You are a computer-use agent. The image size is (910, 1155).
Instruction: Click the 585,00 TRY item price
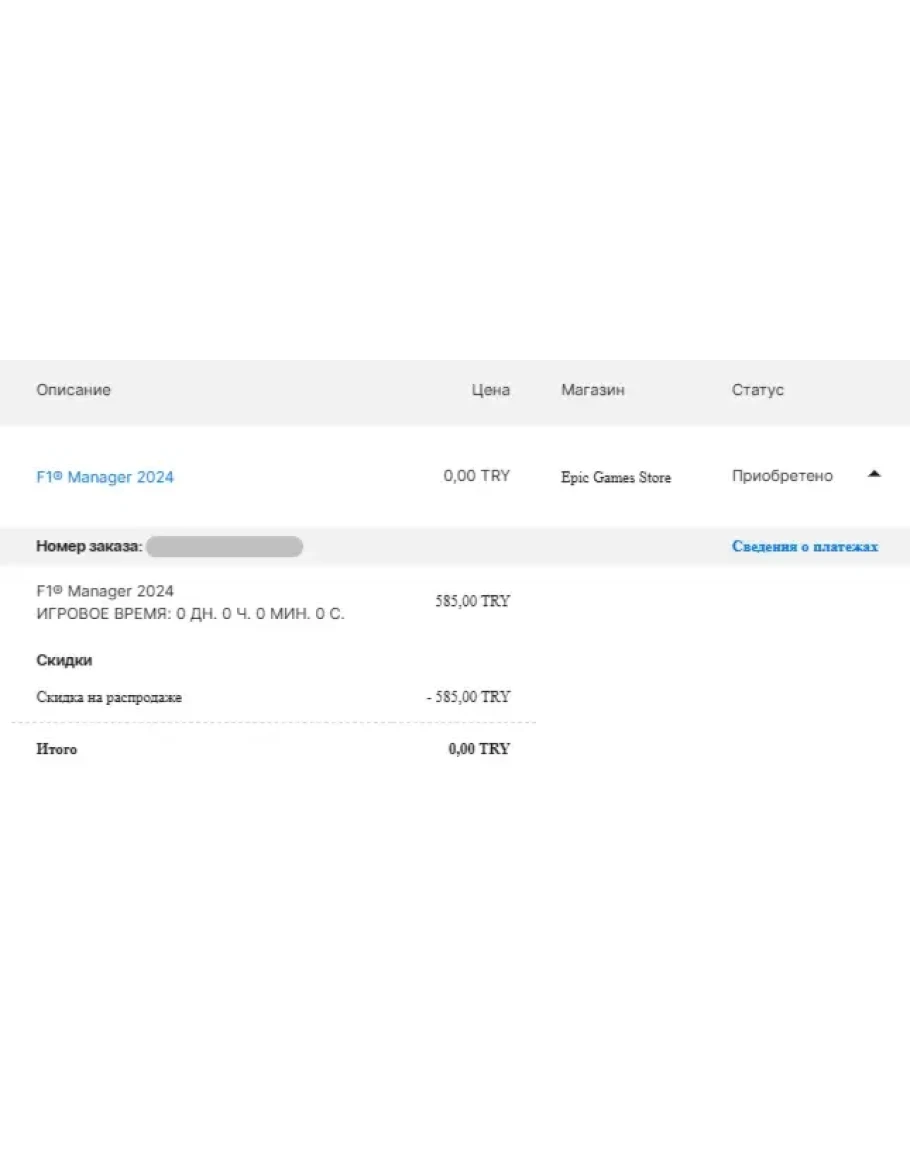tap(472, 601)
